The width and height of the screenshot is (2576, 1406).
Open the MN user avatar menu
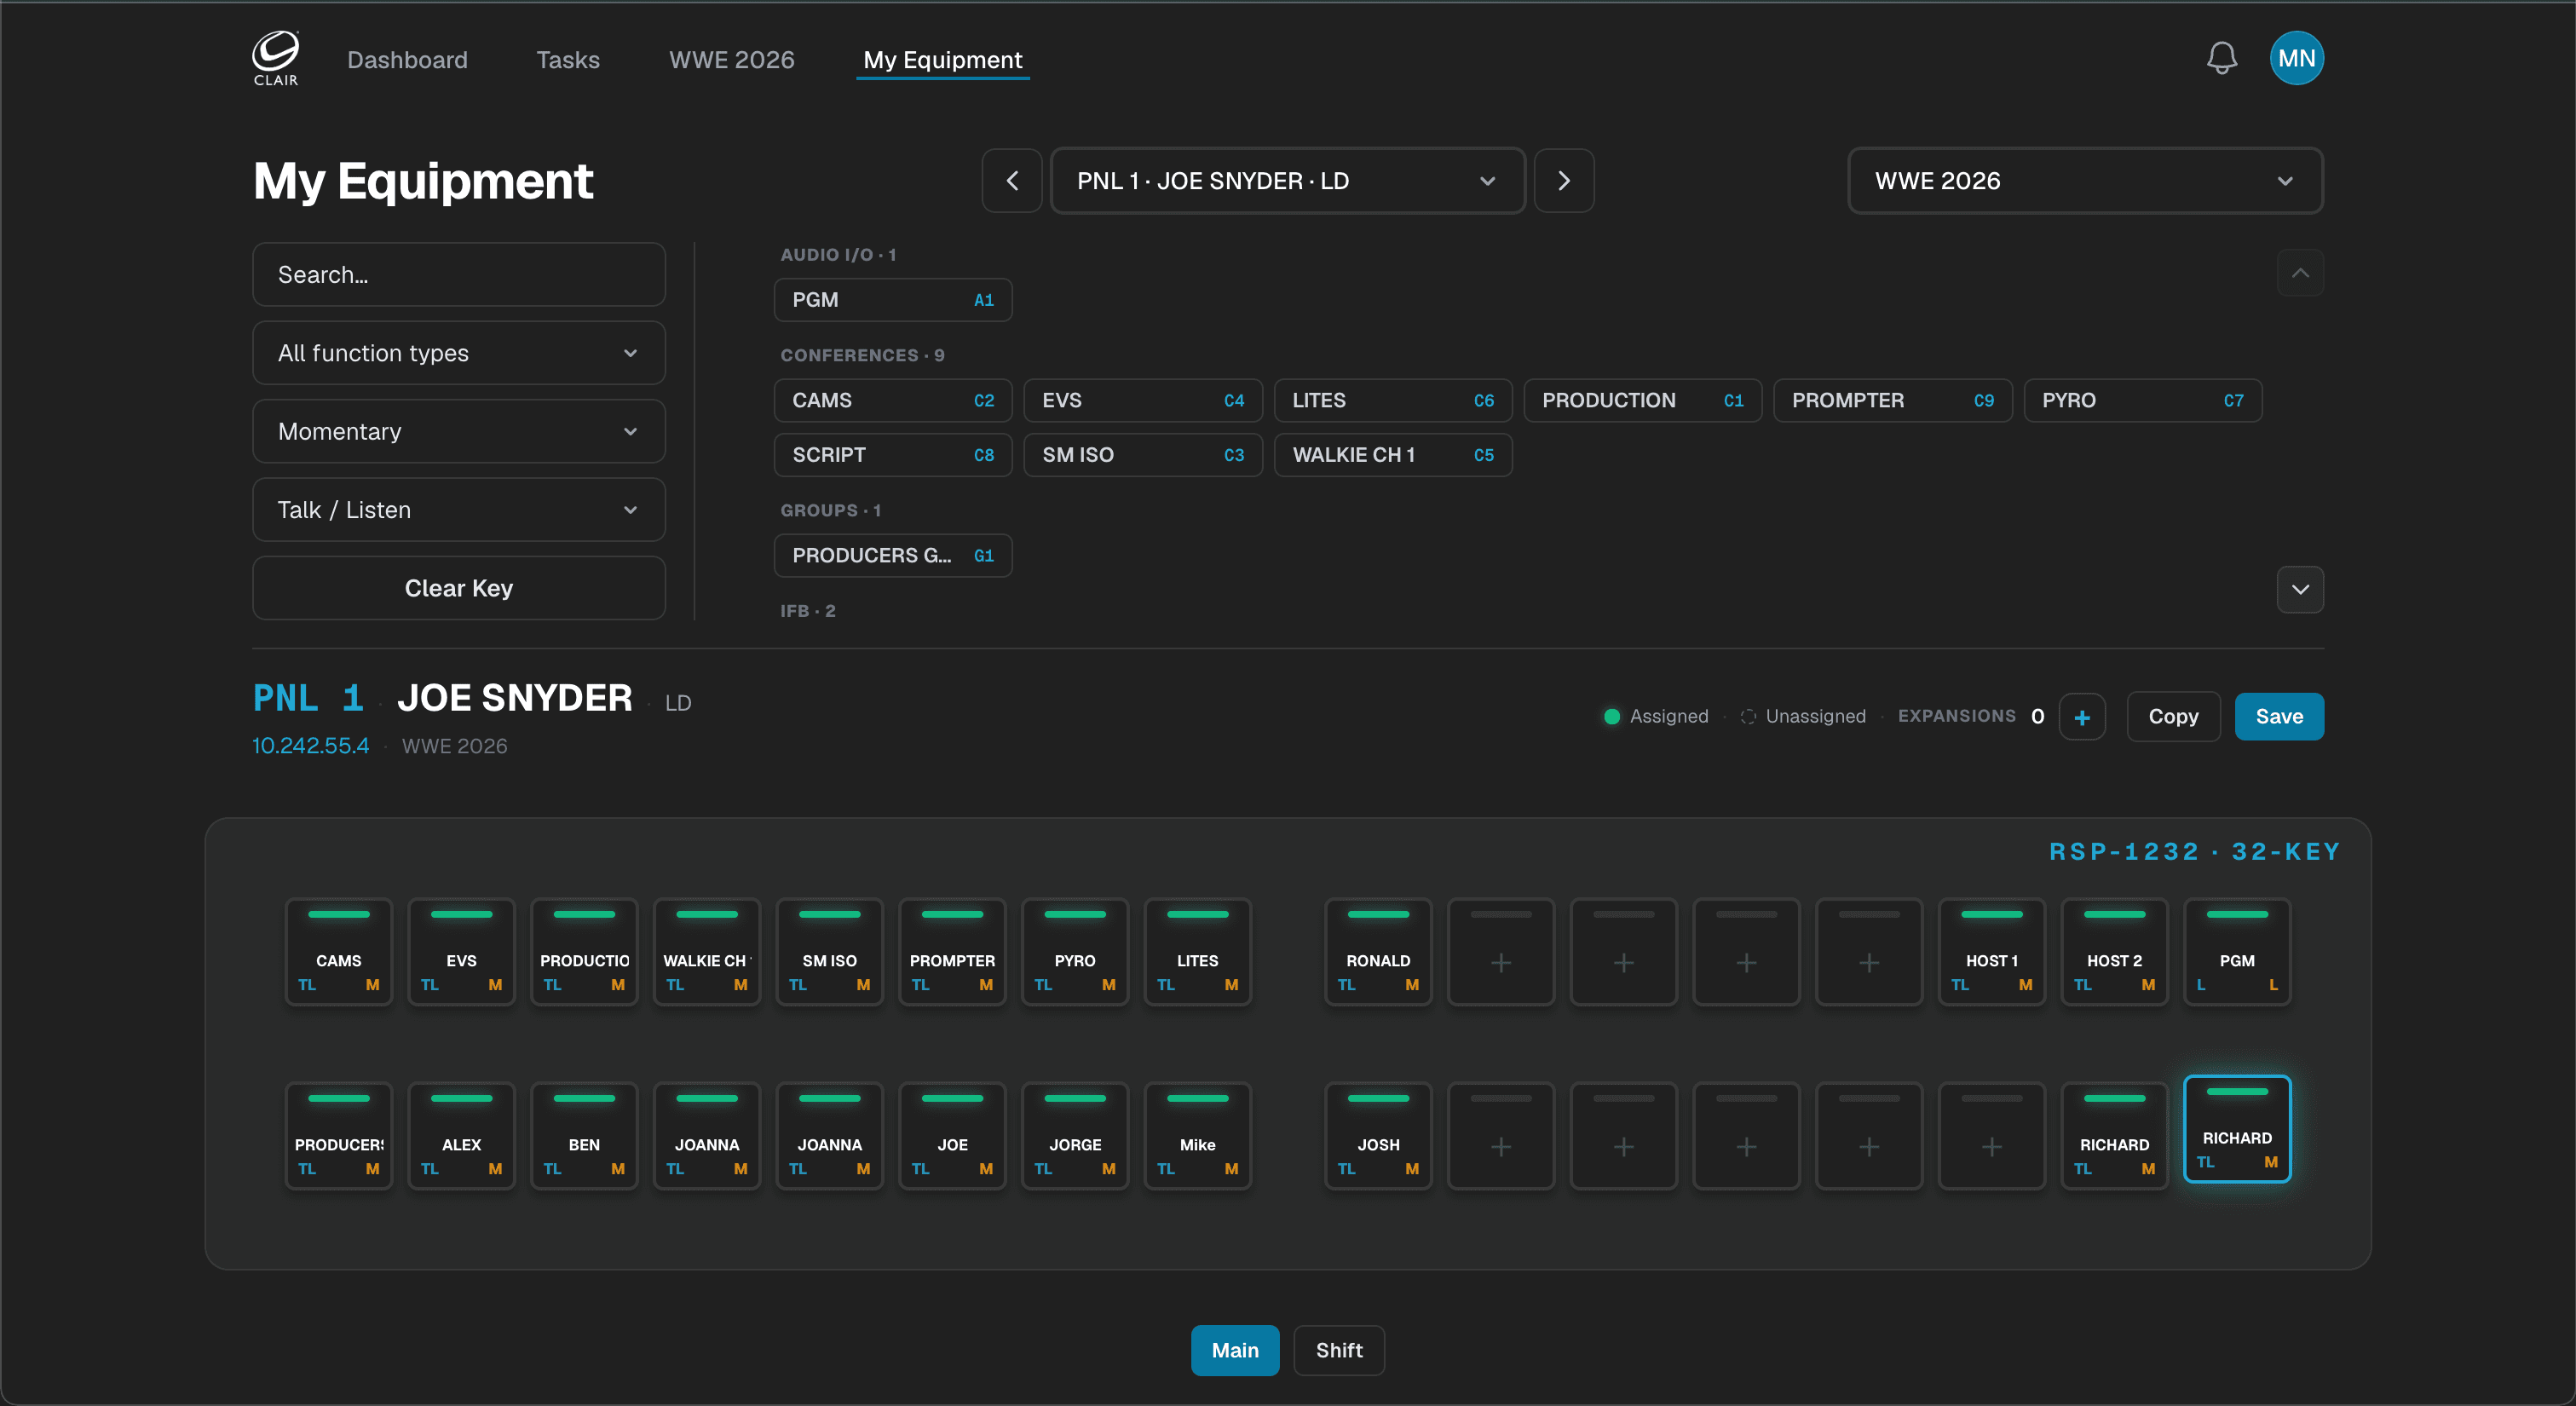[x=2296, y=58]
